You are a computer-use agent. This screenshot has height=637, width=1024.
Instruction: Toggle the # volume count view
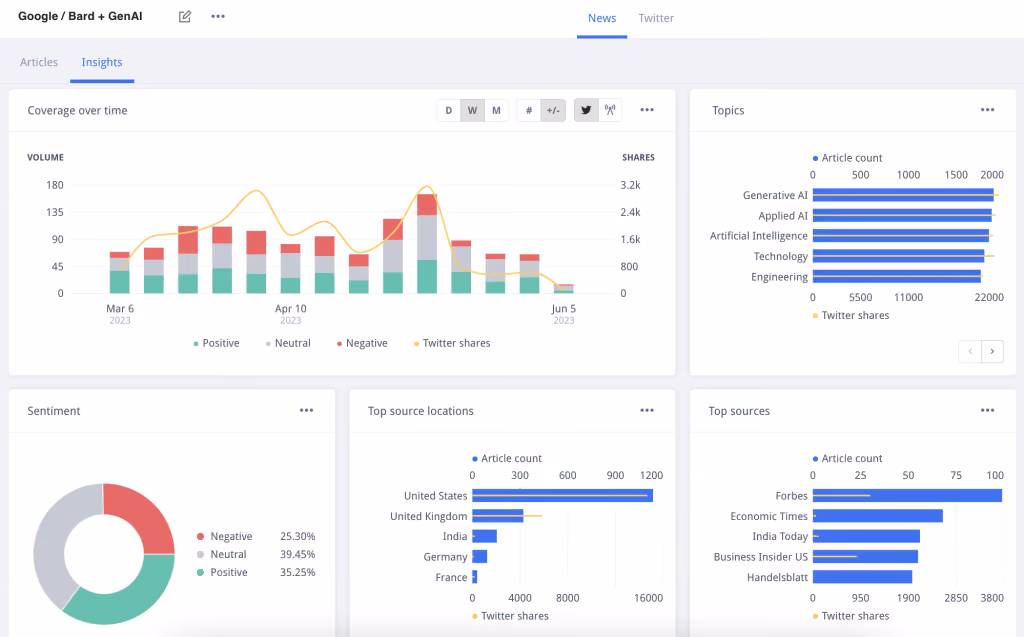[x=529, y=110]
